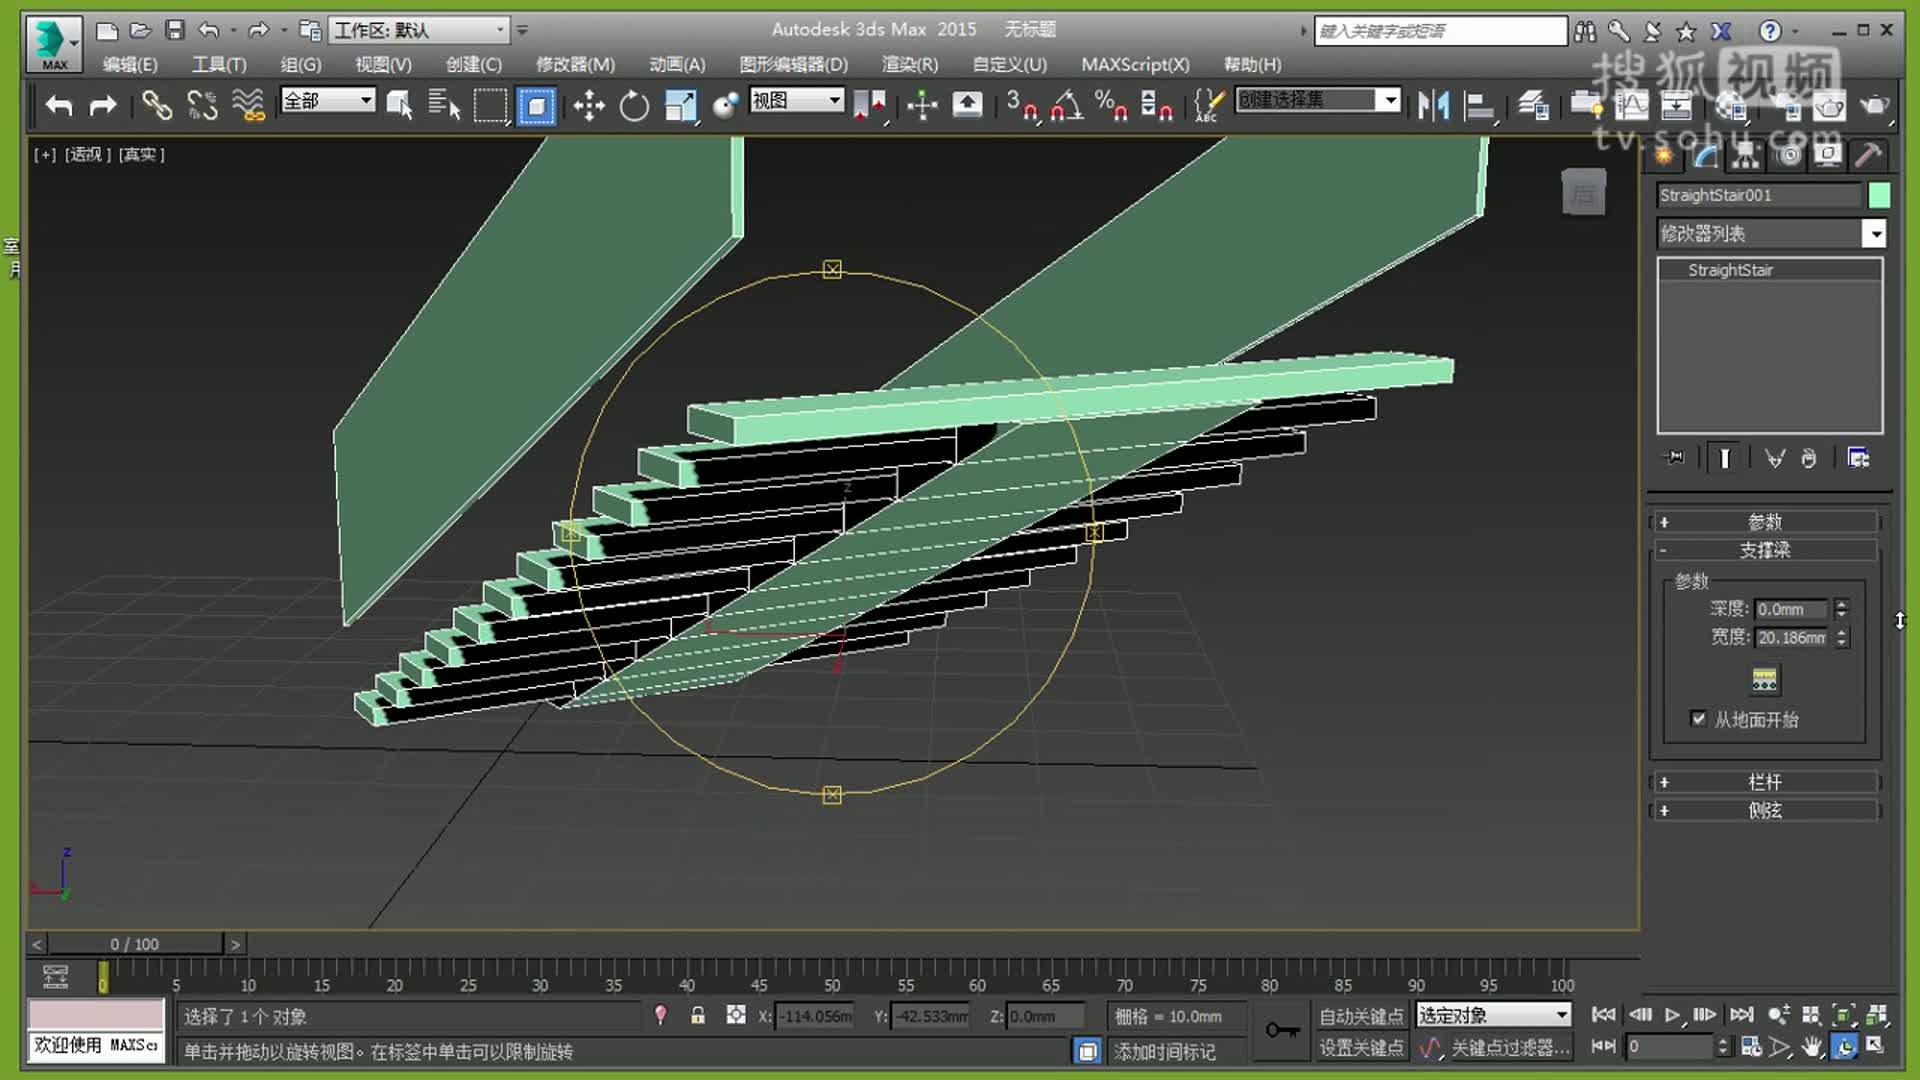Switch to the Hierarchy command panel
The image size is (1920, 1080).
click(x=1744, y=155)
